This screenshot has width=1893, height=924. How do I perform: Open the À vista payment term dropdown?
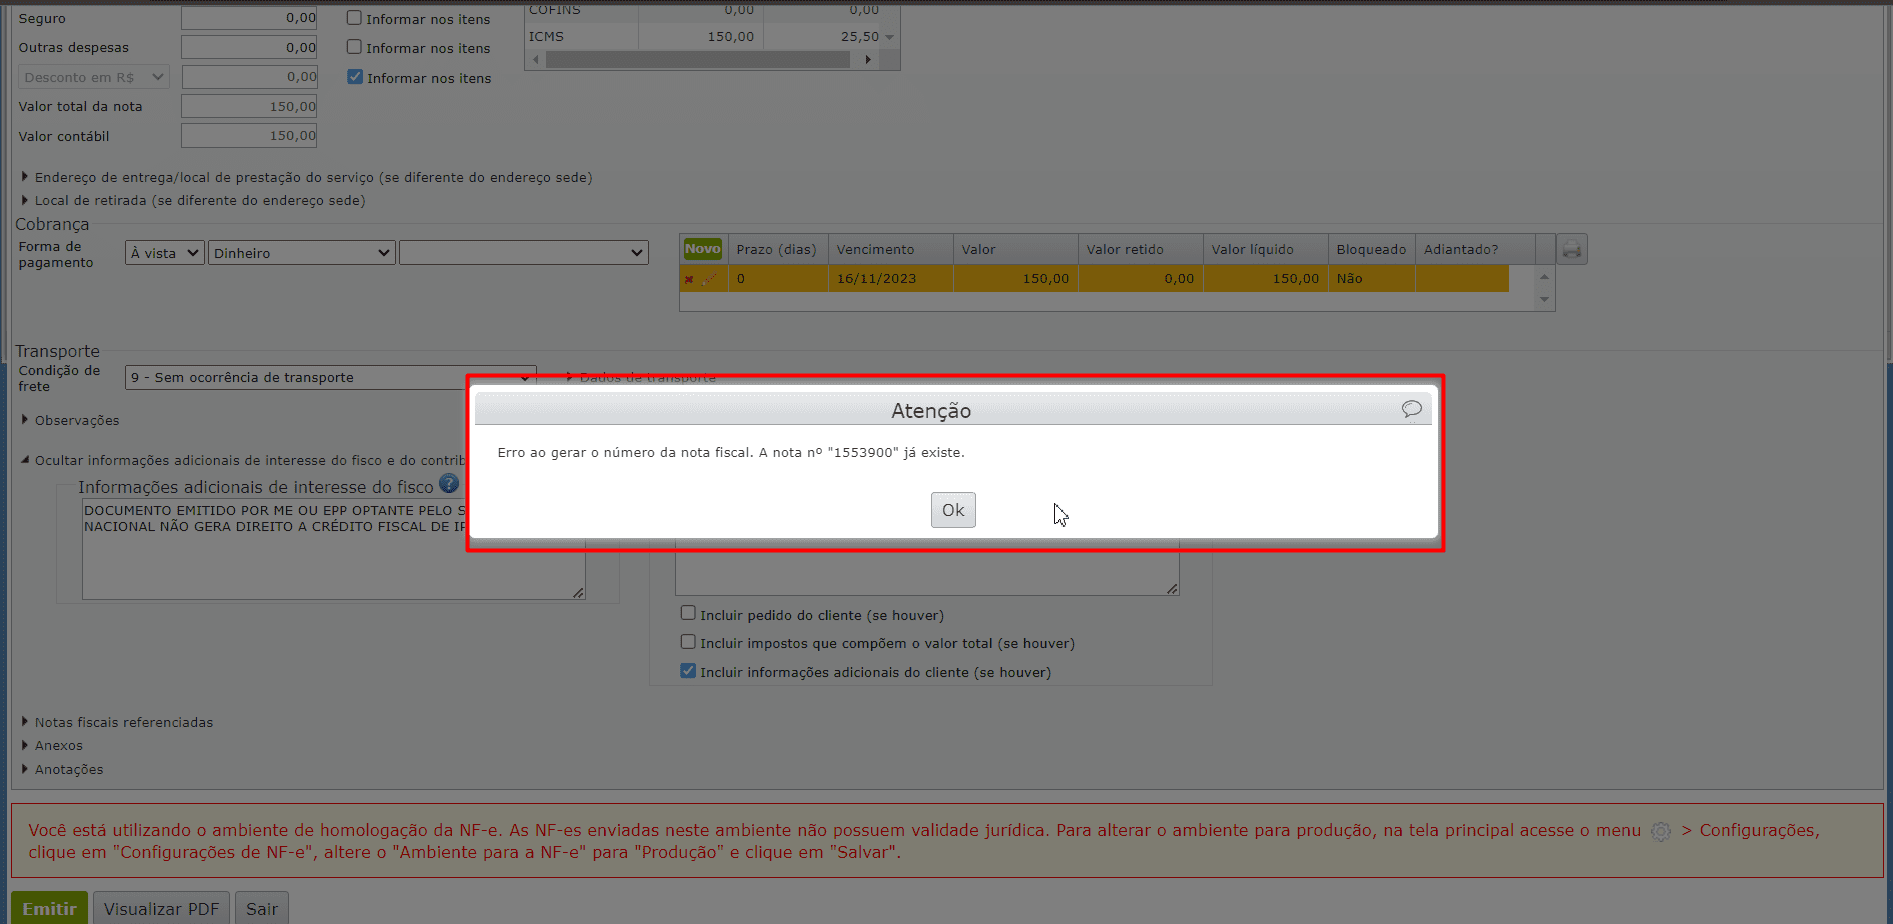click(165, 253)
